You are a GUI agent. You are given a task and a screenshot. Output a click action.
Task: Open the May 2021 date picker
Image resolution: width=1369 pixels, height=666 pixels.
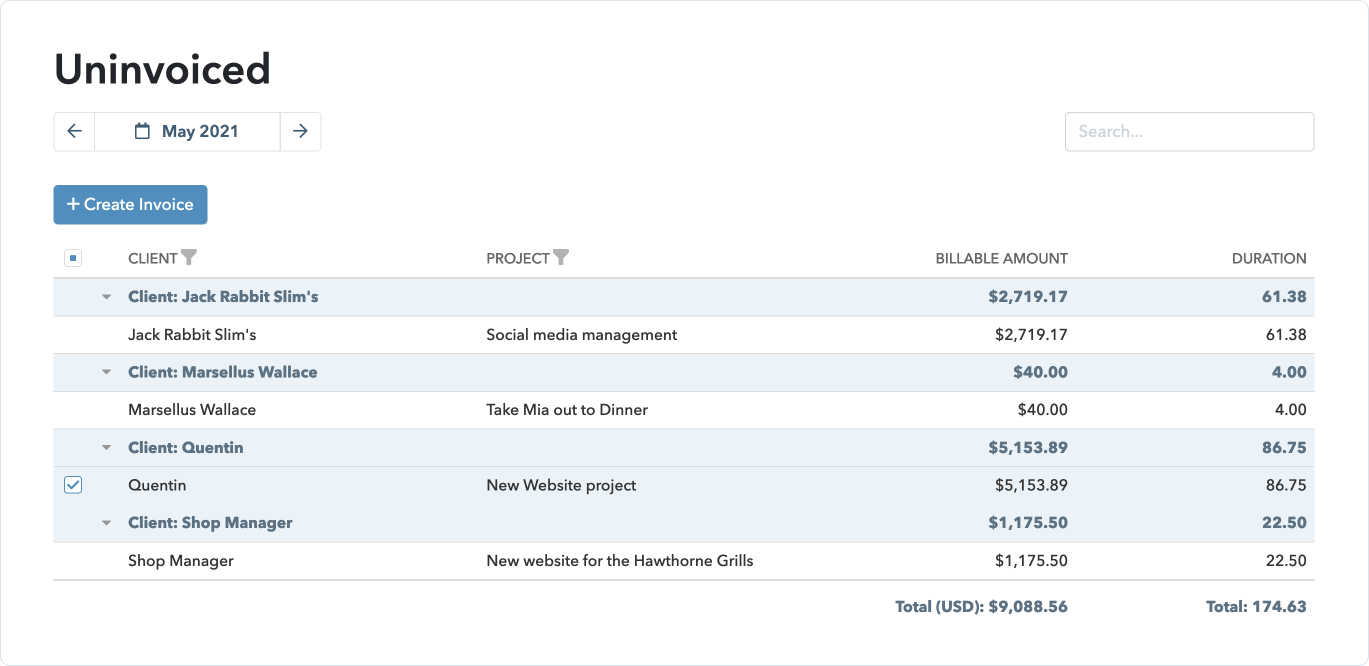point(187,131)
